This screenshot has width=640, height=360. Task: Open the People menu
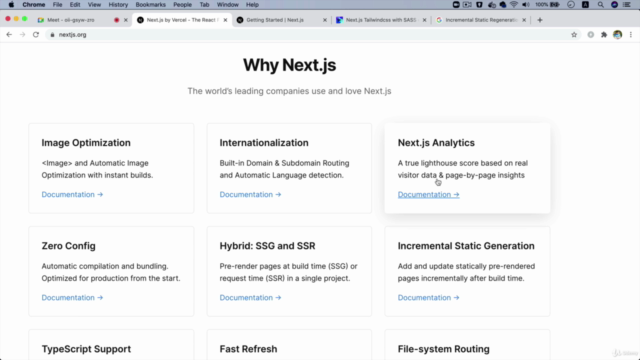pos(182,4)
